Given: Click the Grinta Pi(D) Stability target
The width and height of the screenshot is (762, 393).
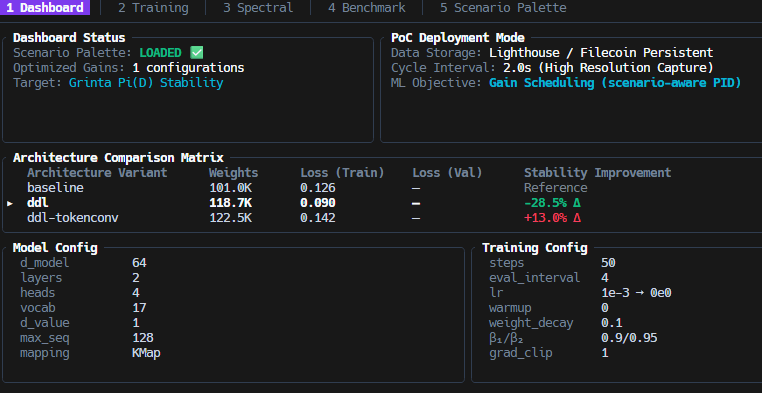Looking at the screenshot, I should [x=146, y=83].
